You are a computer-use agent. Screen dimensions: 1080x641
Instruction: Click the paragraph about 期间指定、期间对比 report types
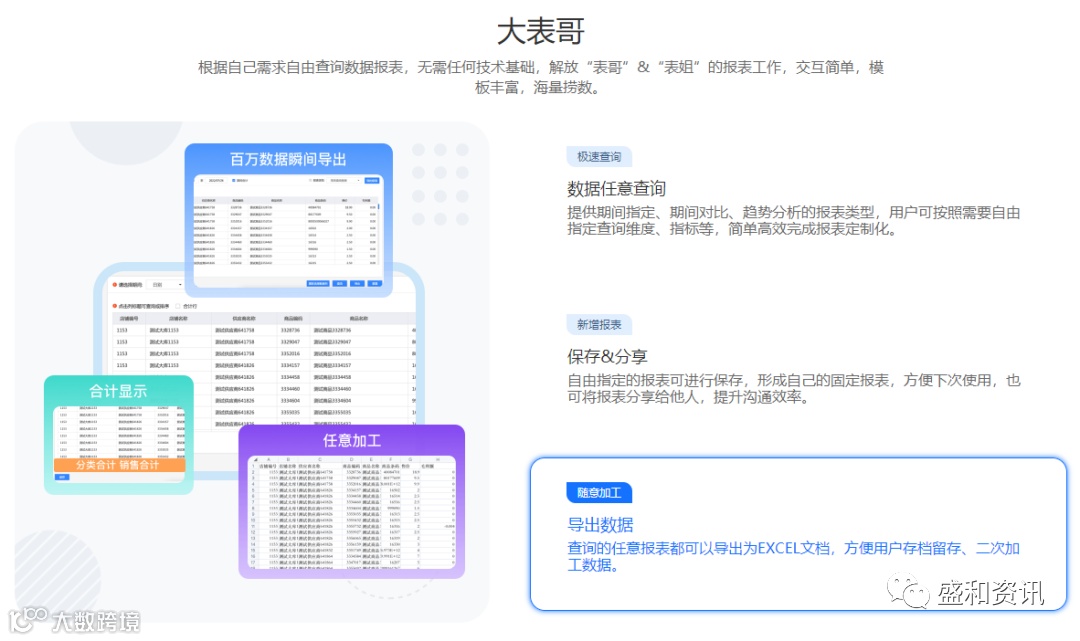click(793, 220)
